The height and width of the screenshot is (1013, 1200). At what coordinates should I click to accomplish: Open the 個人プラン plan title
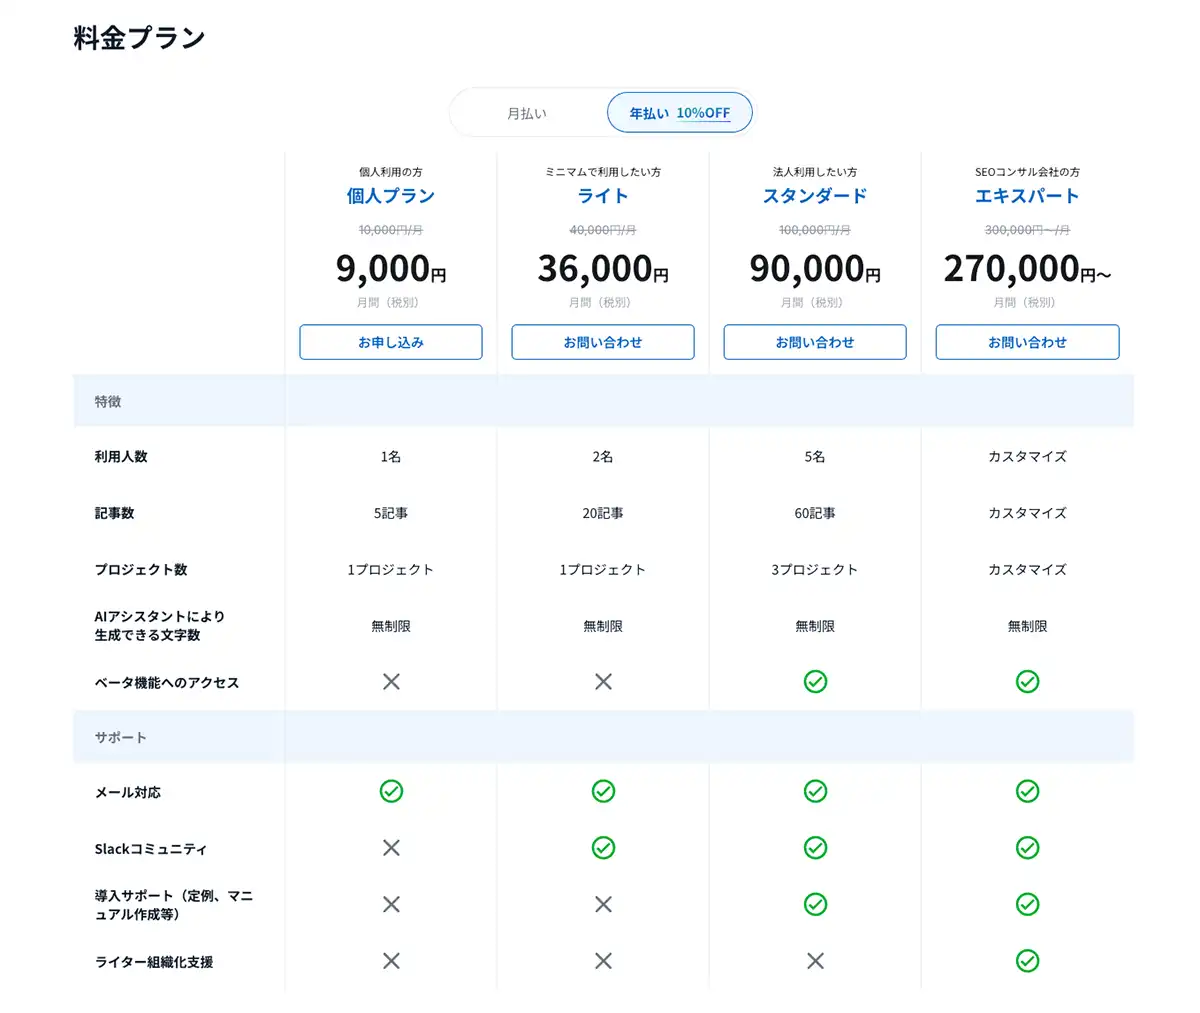click(x=391, y=196)
